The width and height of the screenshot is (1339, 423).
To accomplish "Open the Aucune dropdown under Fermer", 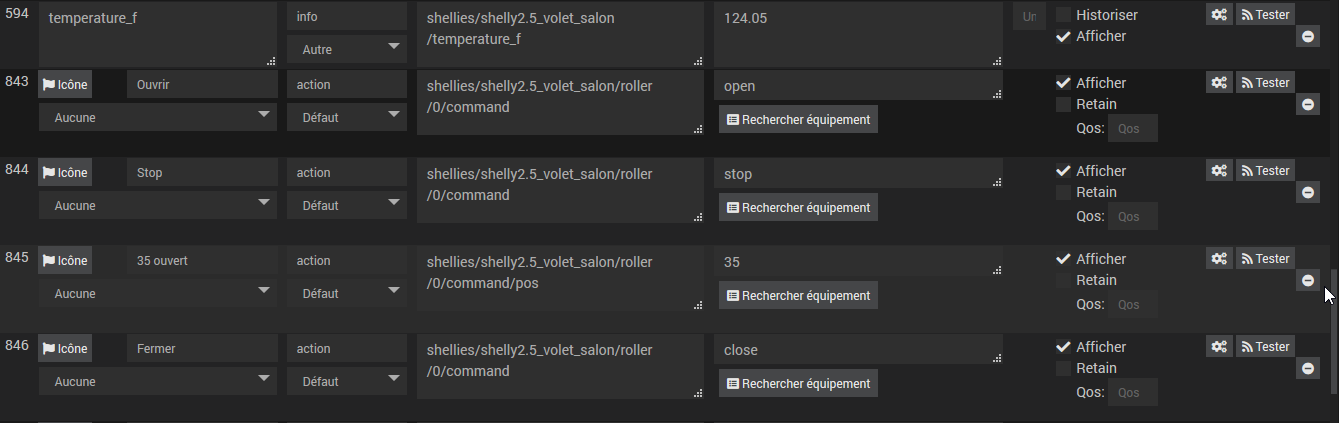I will (157, 381).
